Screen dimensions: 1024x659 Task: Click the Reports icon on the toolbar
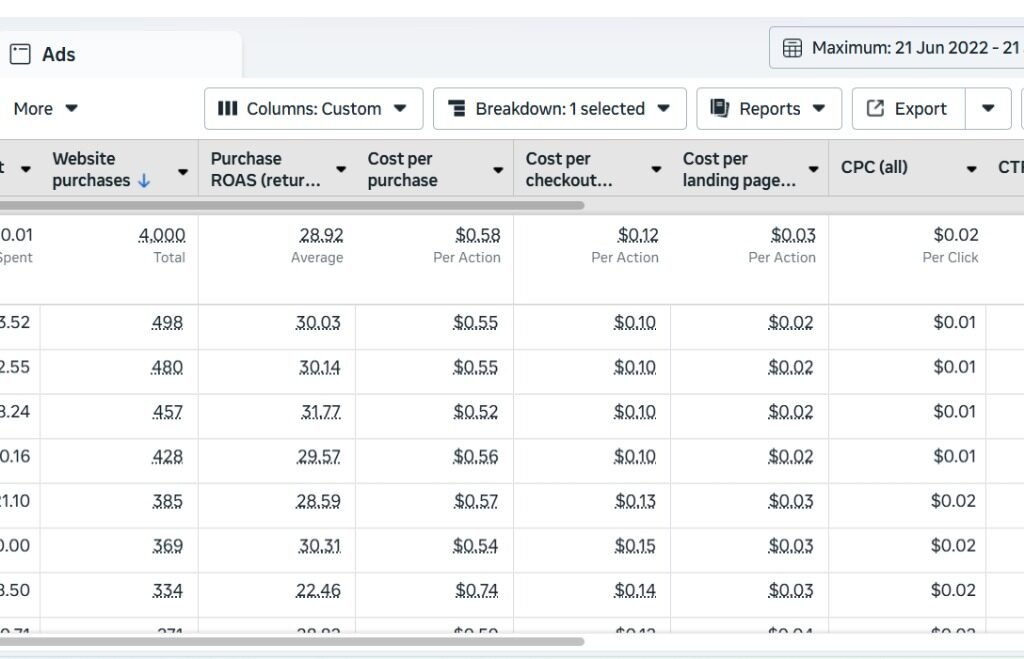pyautogui.click(x=719, y=108)
